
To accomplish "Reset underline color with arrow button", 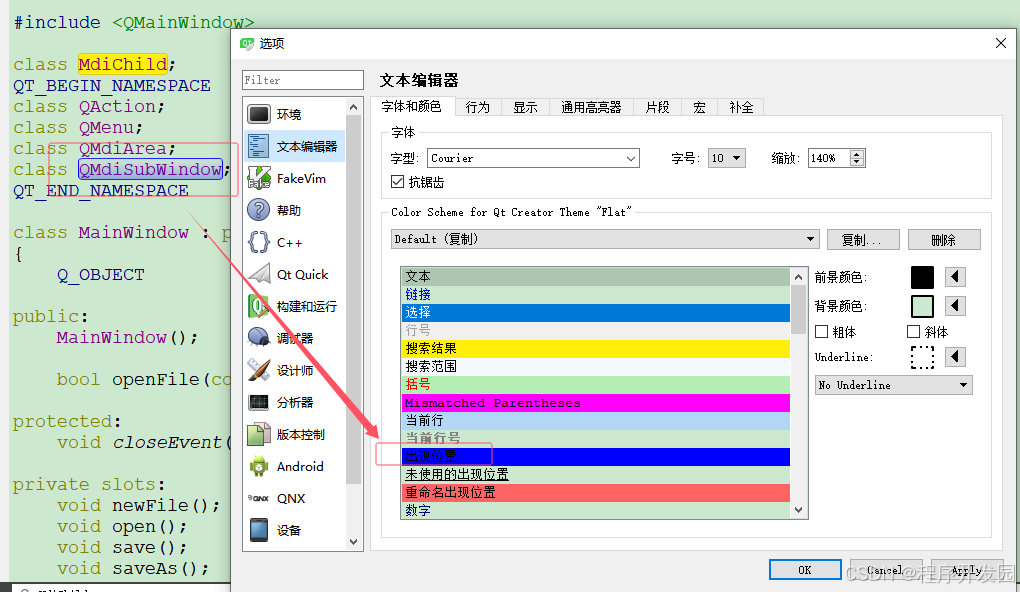I will (955, 357).
